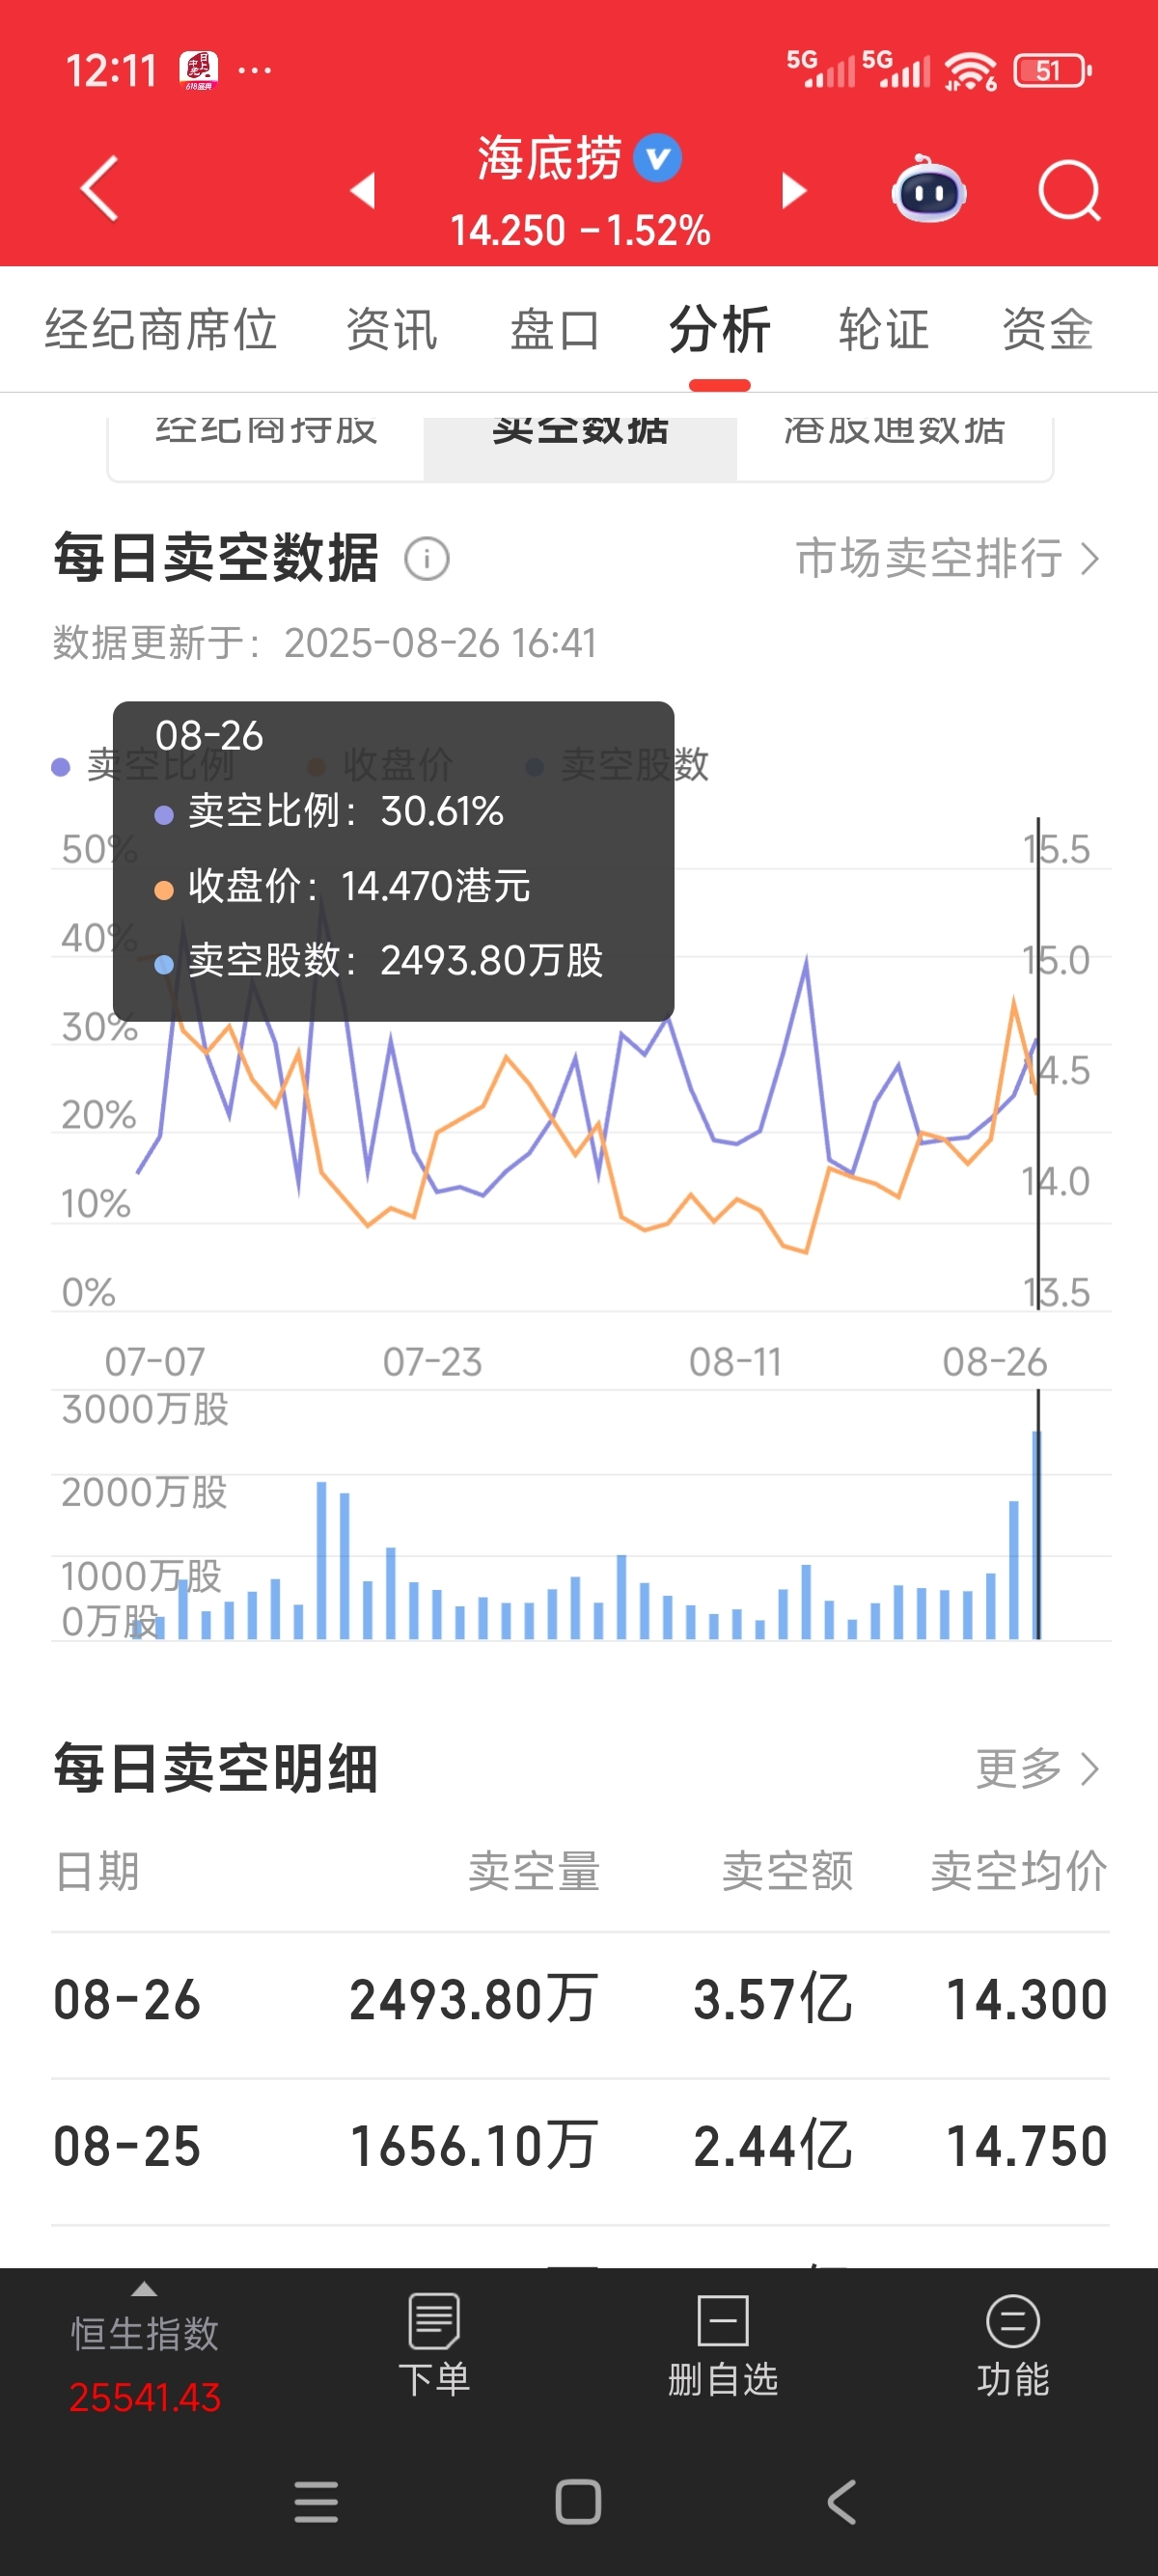This screenshot has height=2576, width=1158.
Task: Select the 08-25 detail row
Action: click(580, 2146)
